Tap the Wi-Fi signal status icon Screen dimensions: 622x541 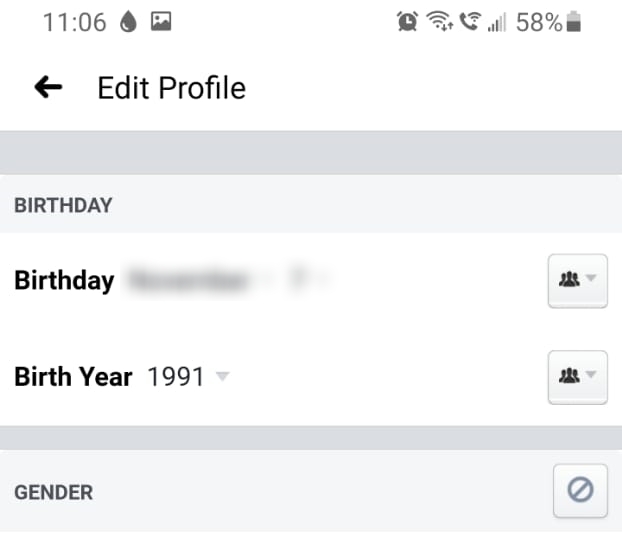[x=439, y=23]
